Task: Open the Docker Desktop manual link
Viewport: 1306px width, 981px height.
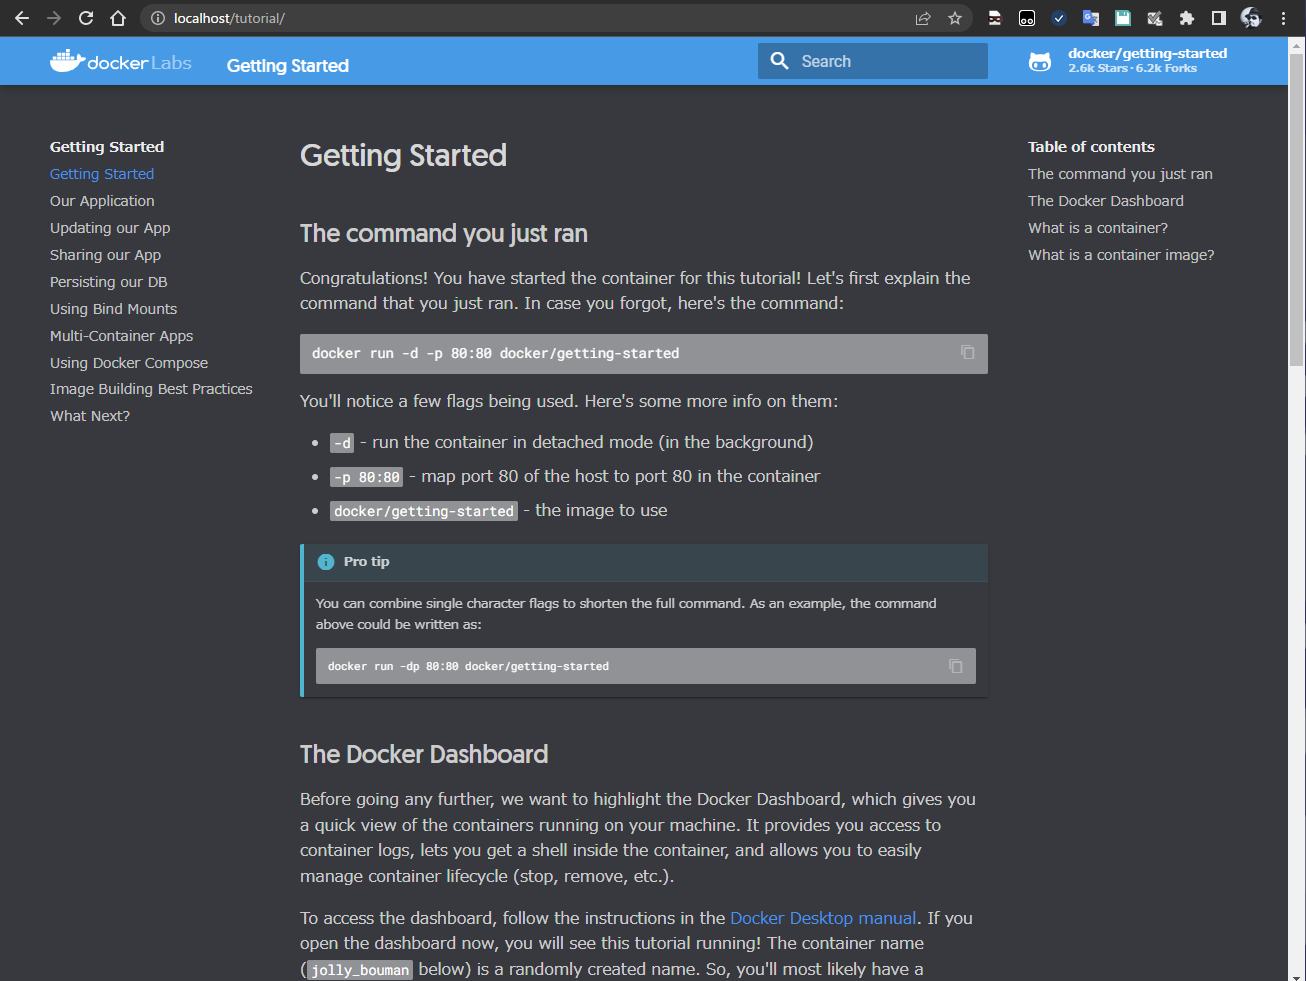Action: coord(823,918)
